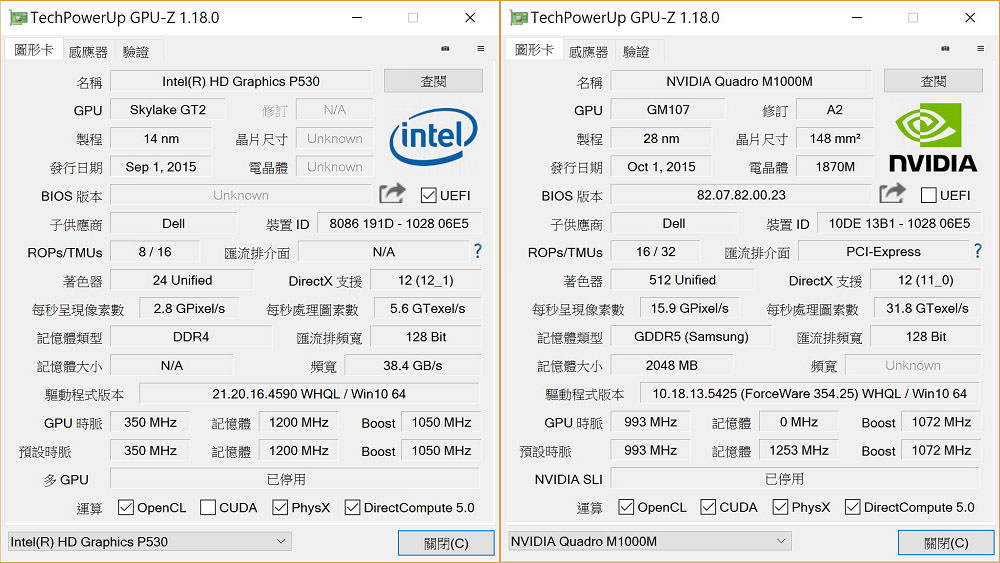This screenshot has height=563, width=1000.
Task: Click the GM107 GPU field
Action: [x=668, y=110]
